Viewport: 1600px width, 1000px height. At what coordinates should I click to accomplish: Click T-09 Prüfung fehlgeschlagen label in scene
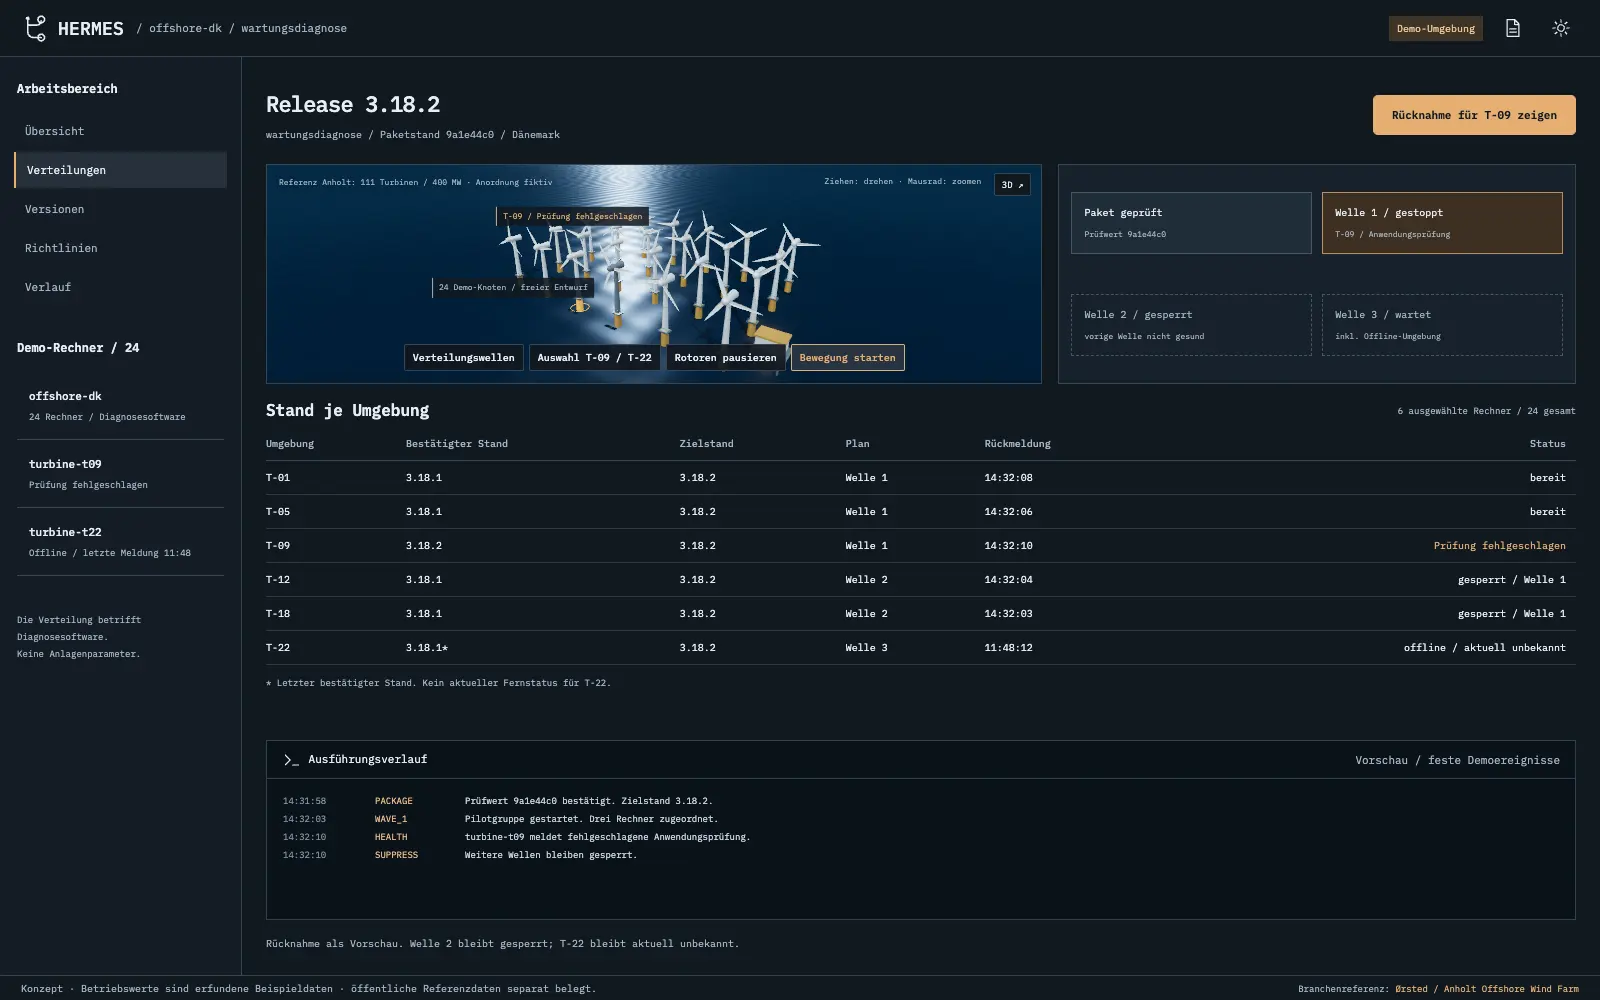(x=573, y=216)
